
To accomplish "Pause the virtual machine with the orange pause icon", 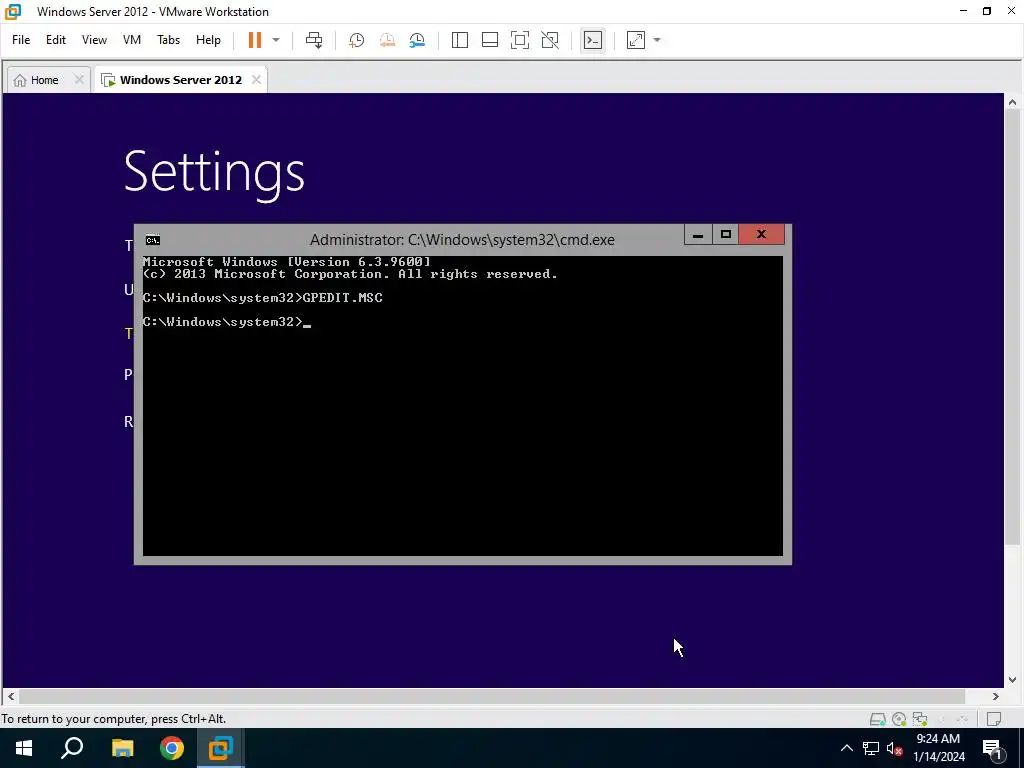I will click(255, 40).
